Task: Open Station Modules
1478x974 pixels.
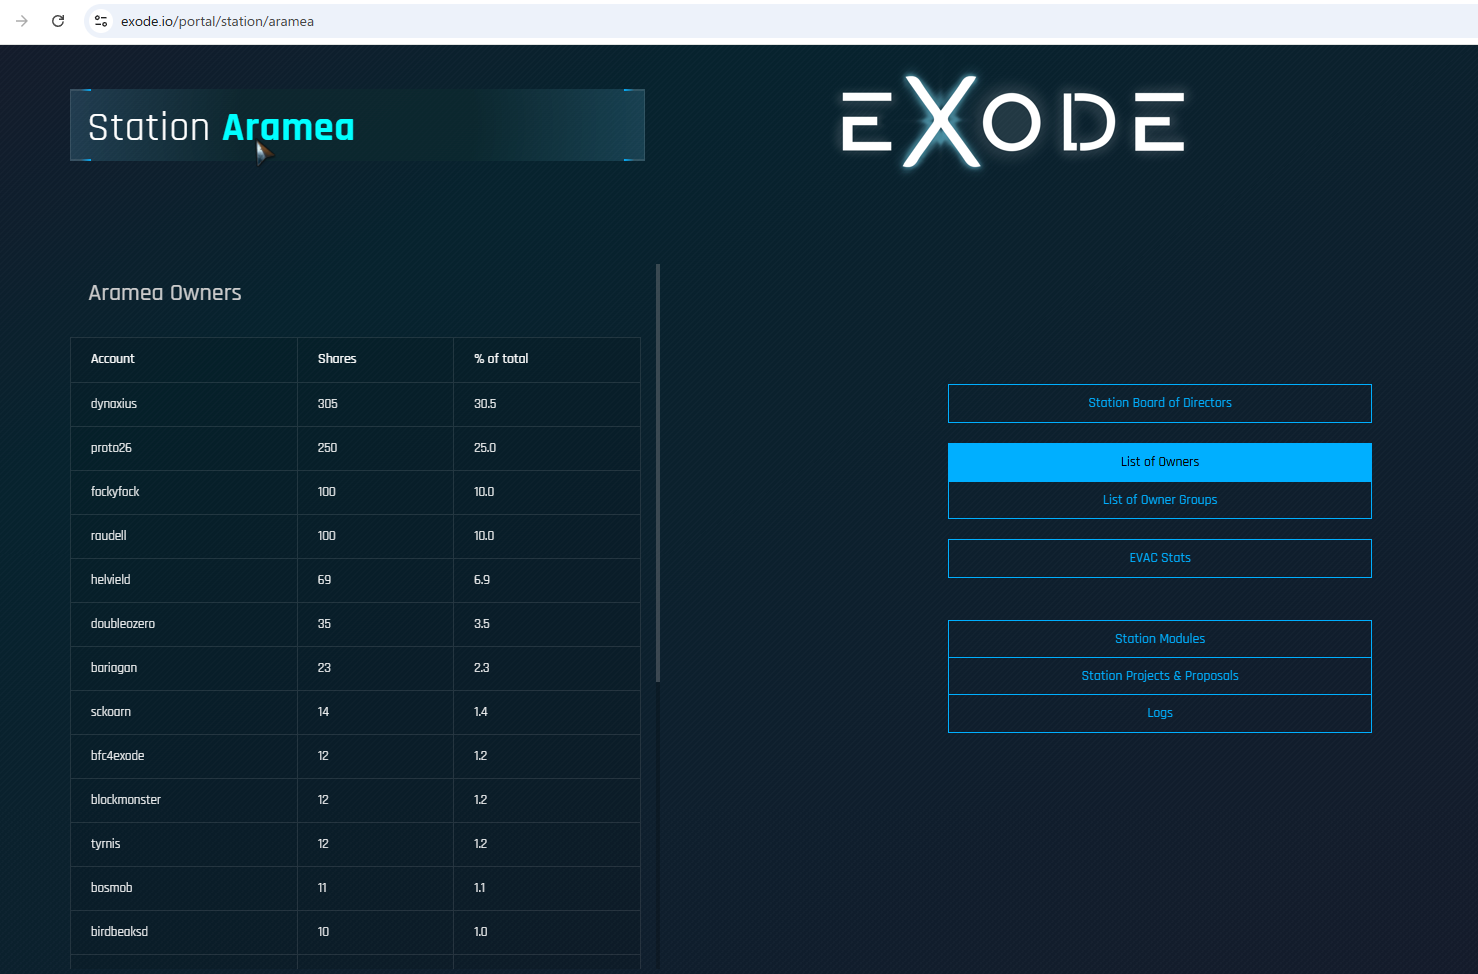Action: click(1160, 639)
